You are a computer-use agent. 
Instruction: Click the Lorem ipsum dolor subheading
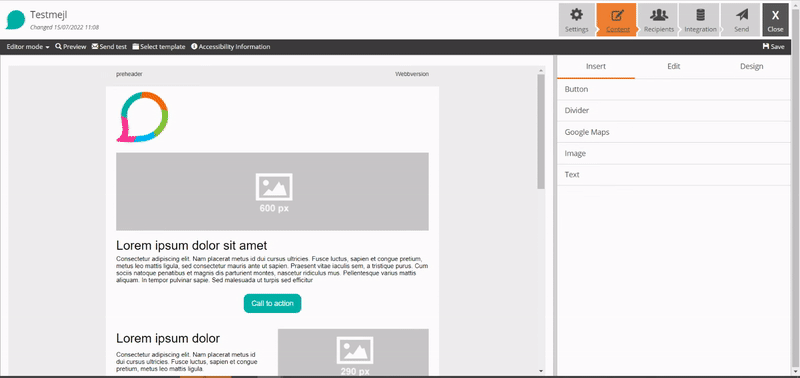tap(168, 338)
